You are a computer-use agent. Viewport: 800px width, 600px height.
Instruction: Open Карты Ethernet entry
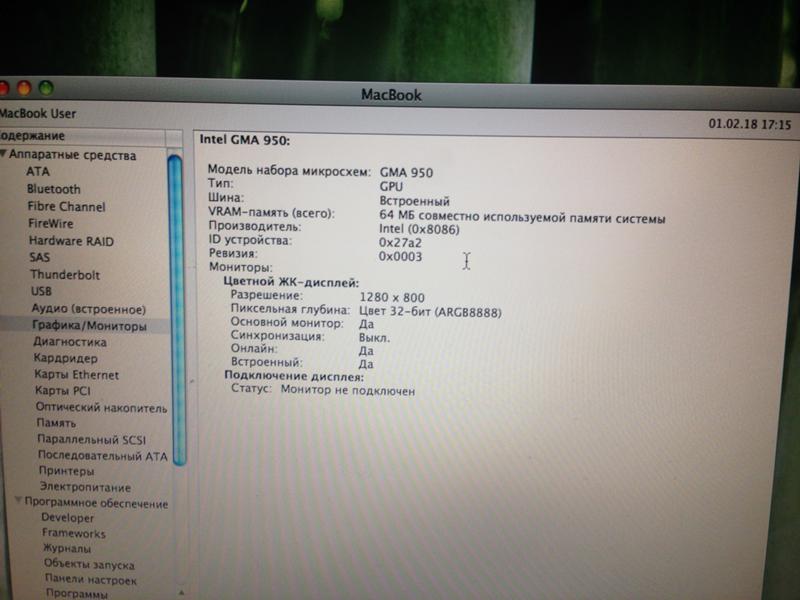[77, 374]
